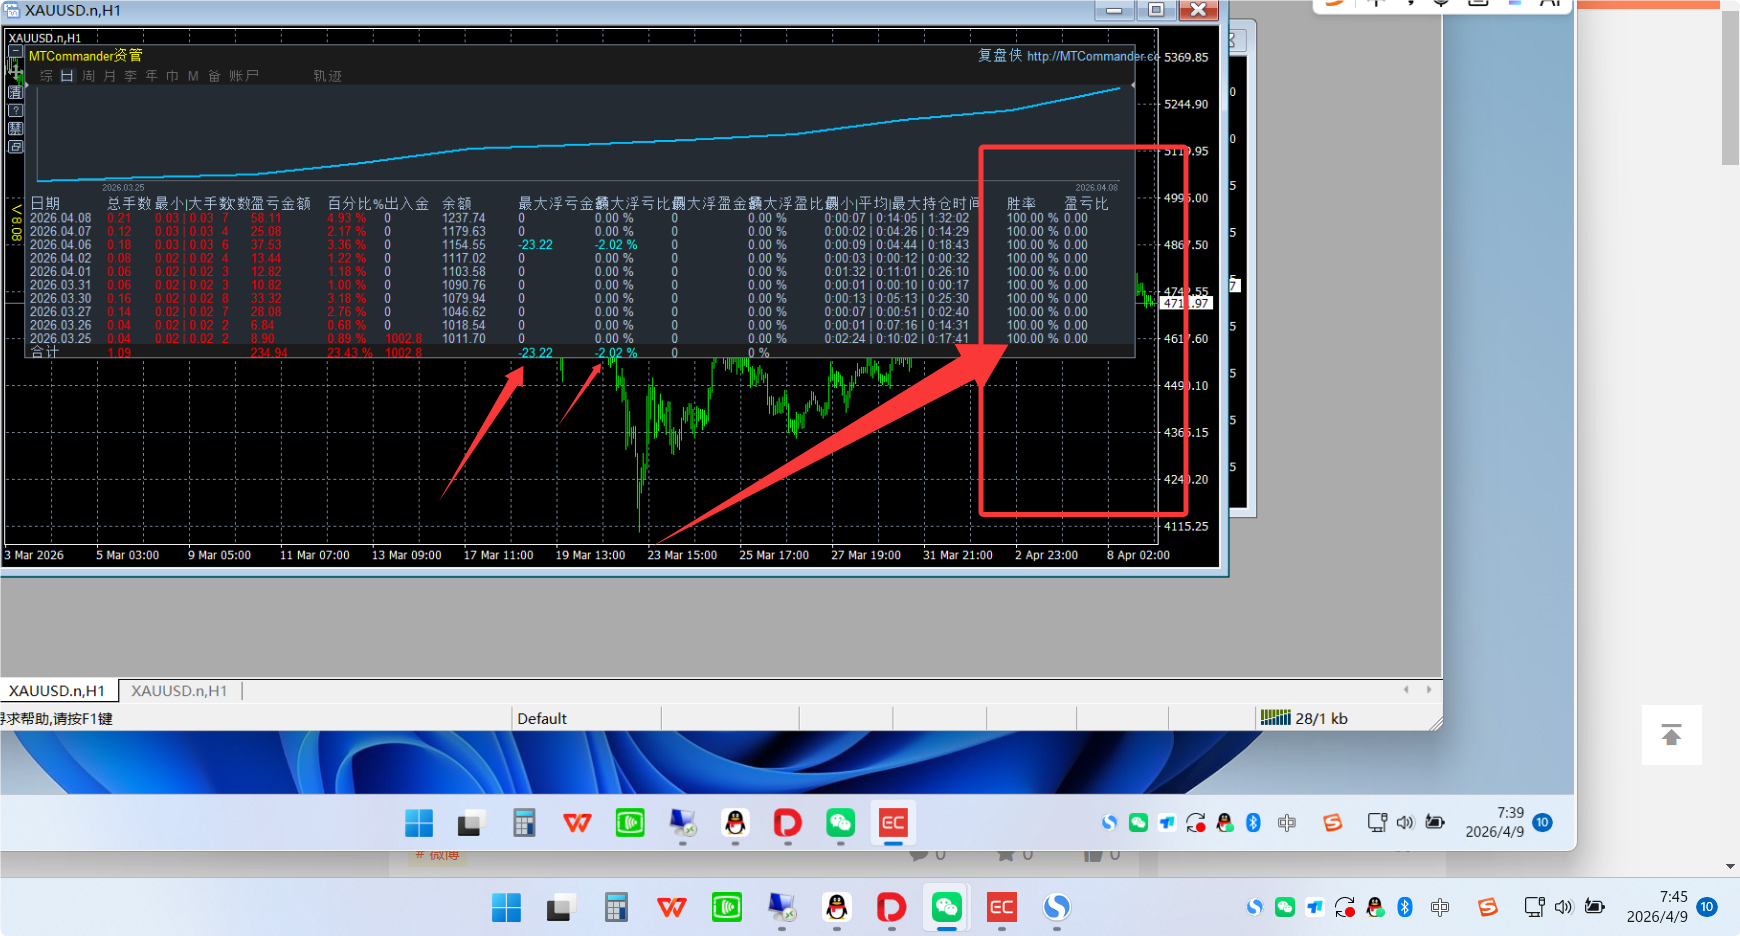Open the question mark help icon
The image size is (1740, 936).
click(x=15, y=110)
